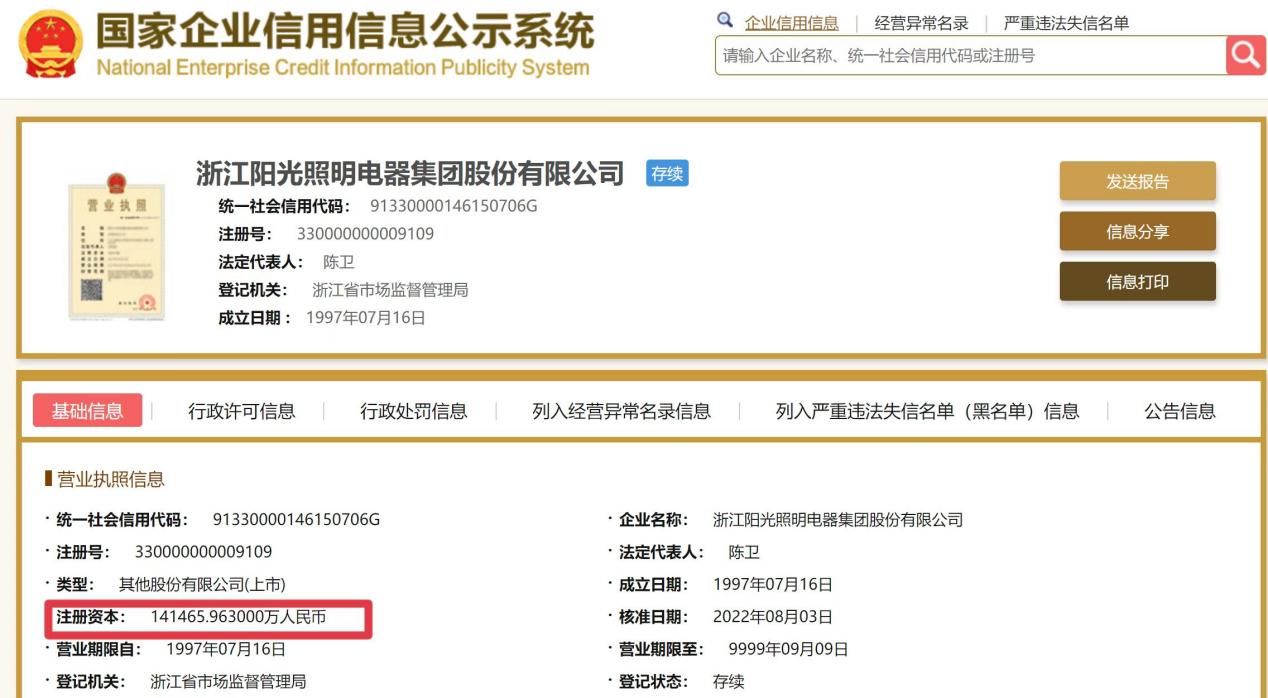Viewport: 1268px width, 698px height.
Task: Select the 企业信用信息 search category
Action: (791, 23)
